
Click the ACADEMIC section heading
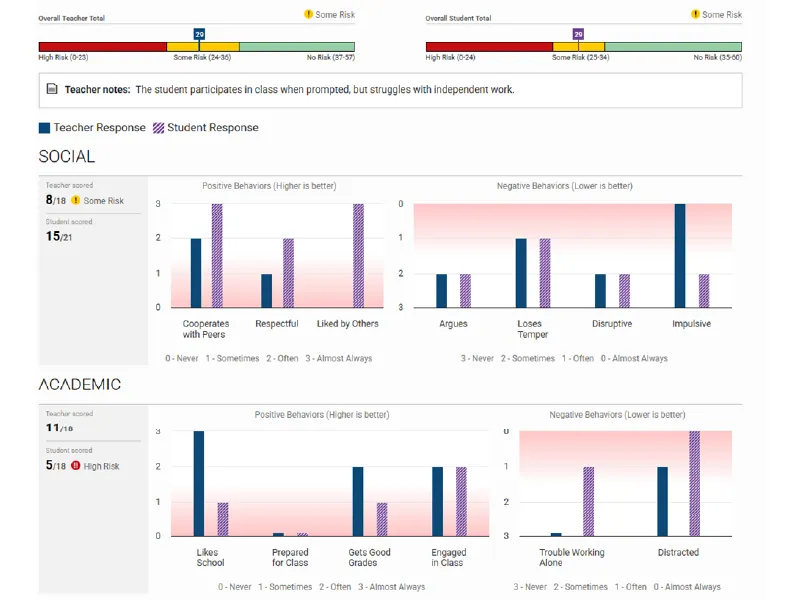[x=80, y=384]
